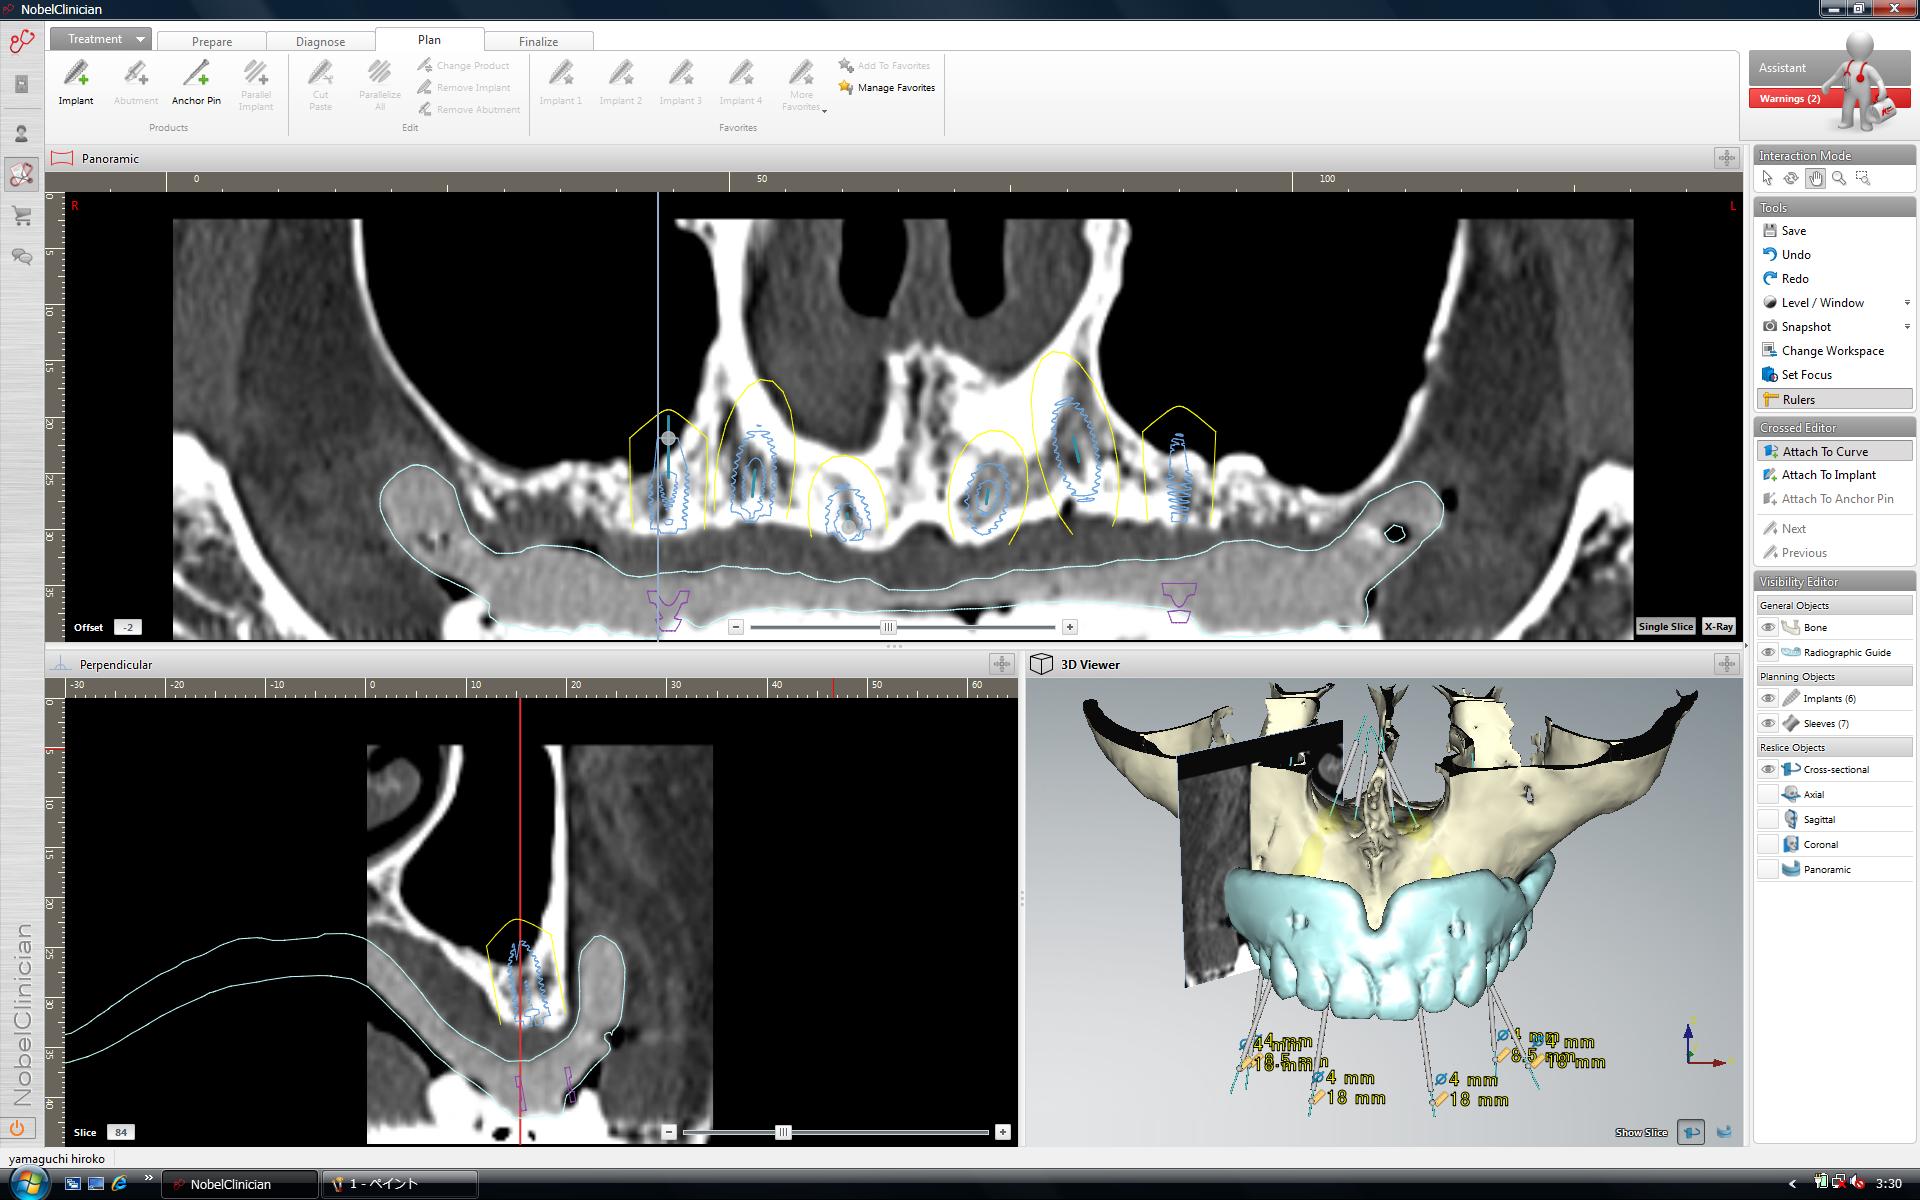Viewport: 1920px width, 1200px height.
Task: Open the Treatment dropdown menu
Action: 102,39
